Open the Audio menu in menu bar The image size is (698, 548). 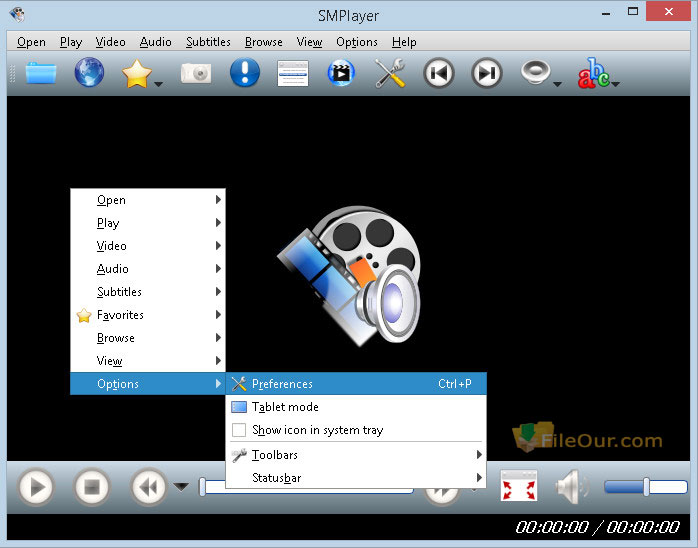155,42
